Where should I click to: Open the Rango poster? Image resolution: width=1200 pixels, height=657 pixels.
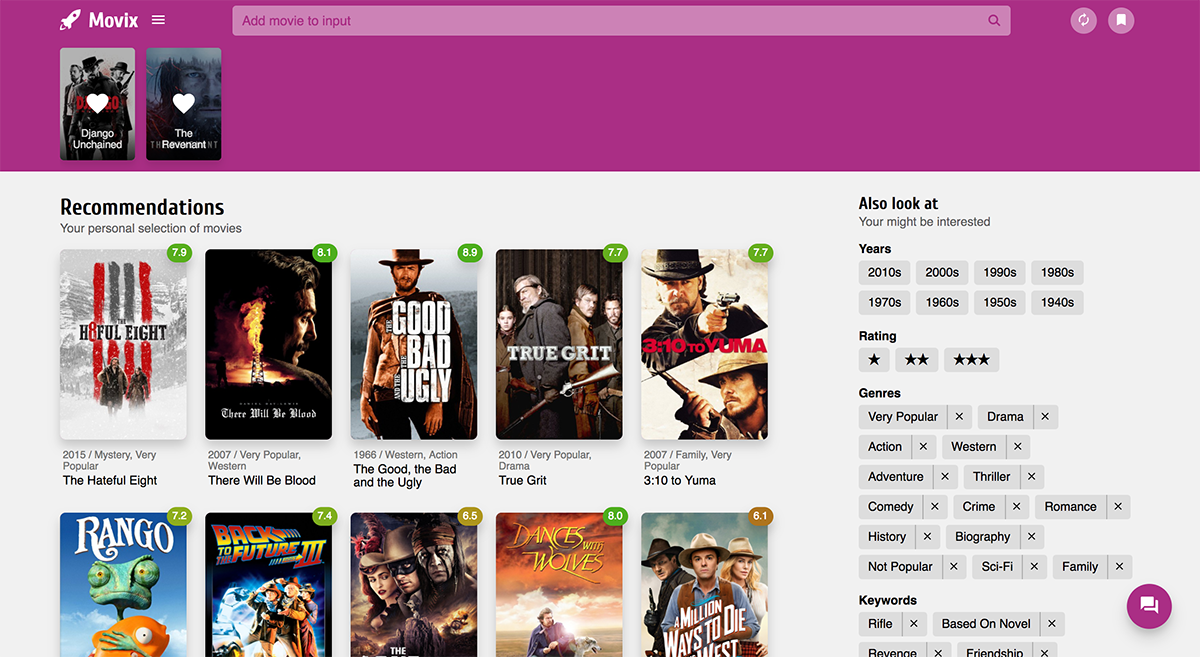[124, 585]
